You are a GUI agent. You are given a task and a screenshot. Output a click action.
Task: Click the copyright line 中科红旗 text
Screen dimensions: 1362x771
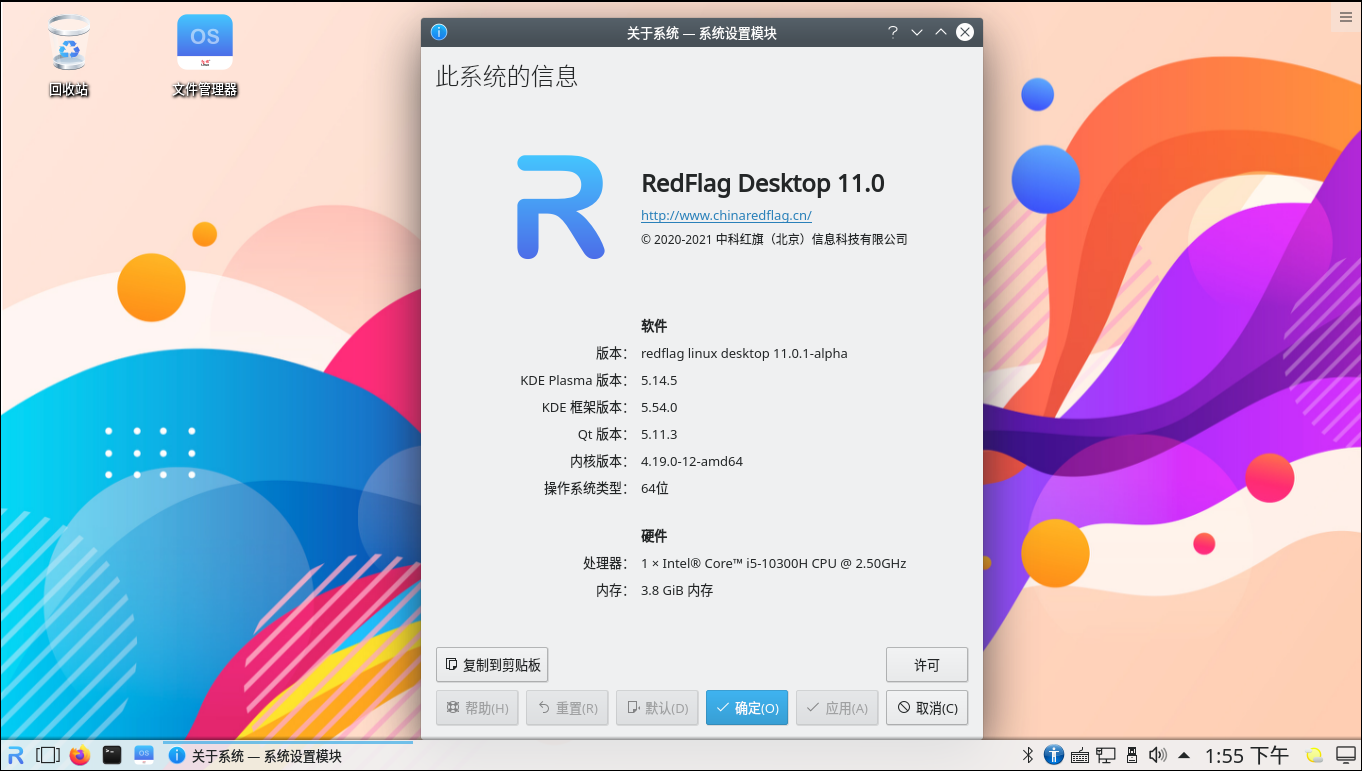click(774, 239)
